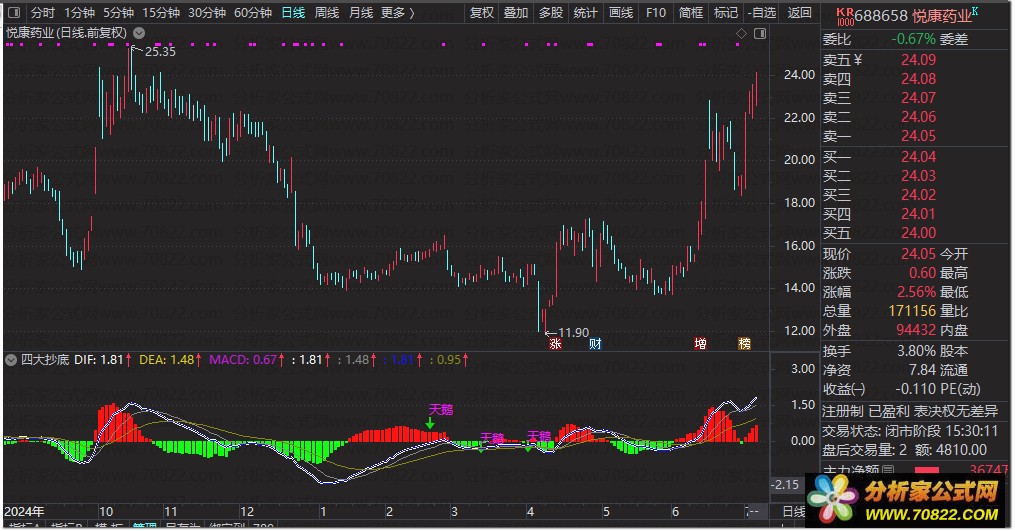Toggle the 简框 simple frame mode

691,12
